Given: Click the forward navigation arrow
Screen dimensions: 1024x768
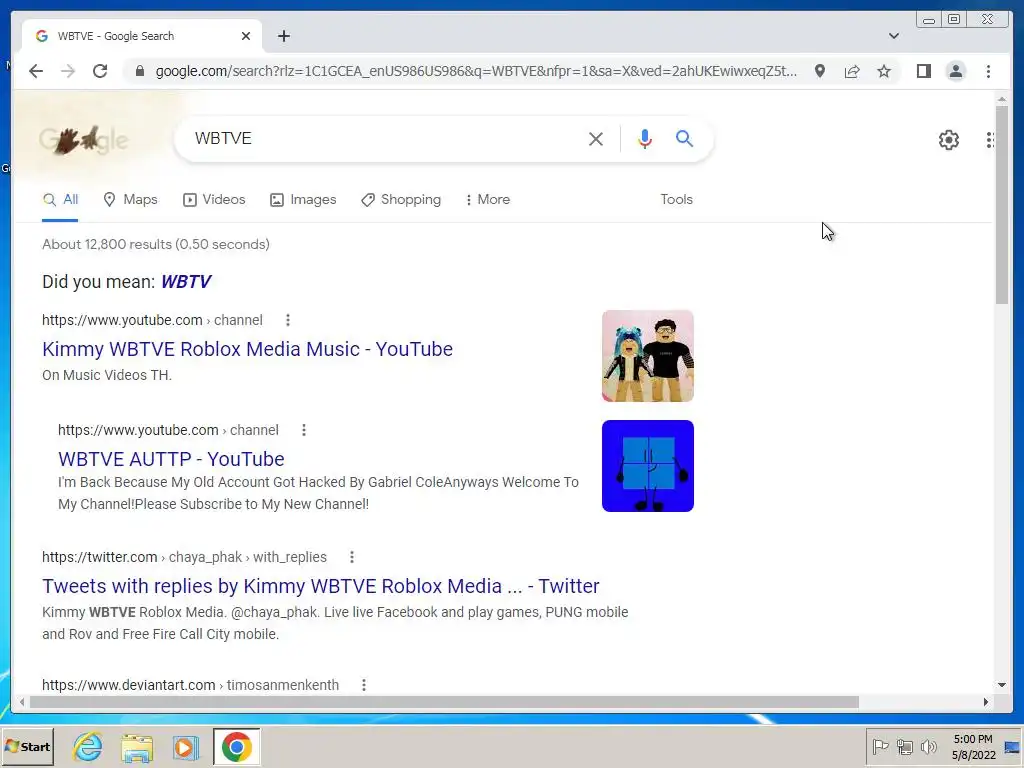Looking at the screenshot, I should pyautogui.click(x=68, y=71).
